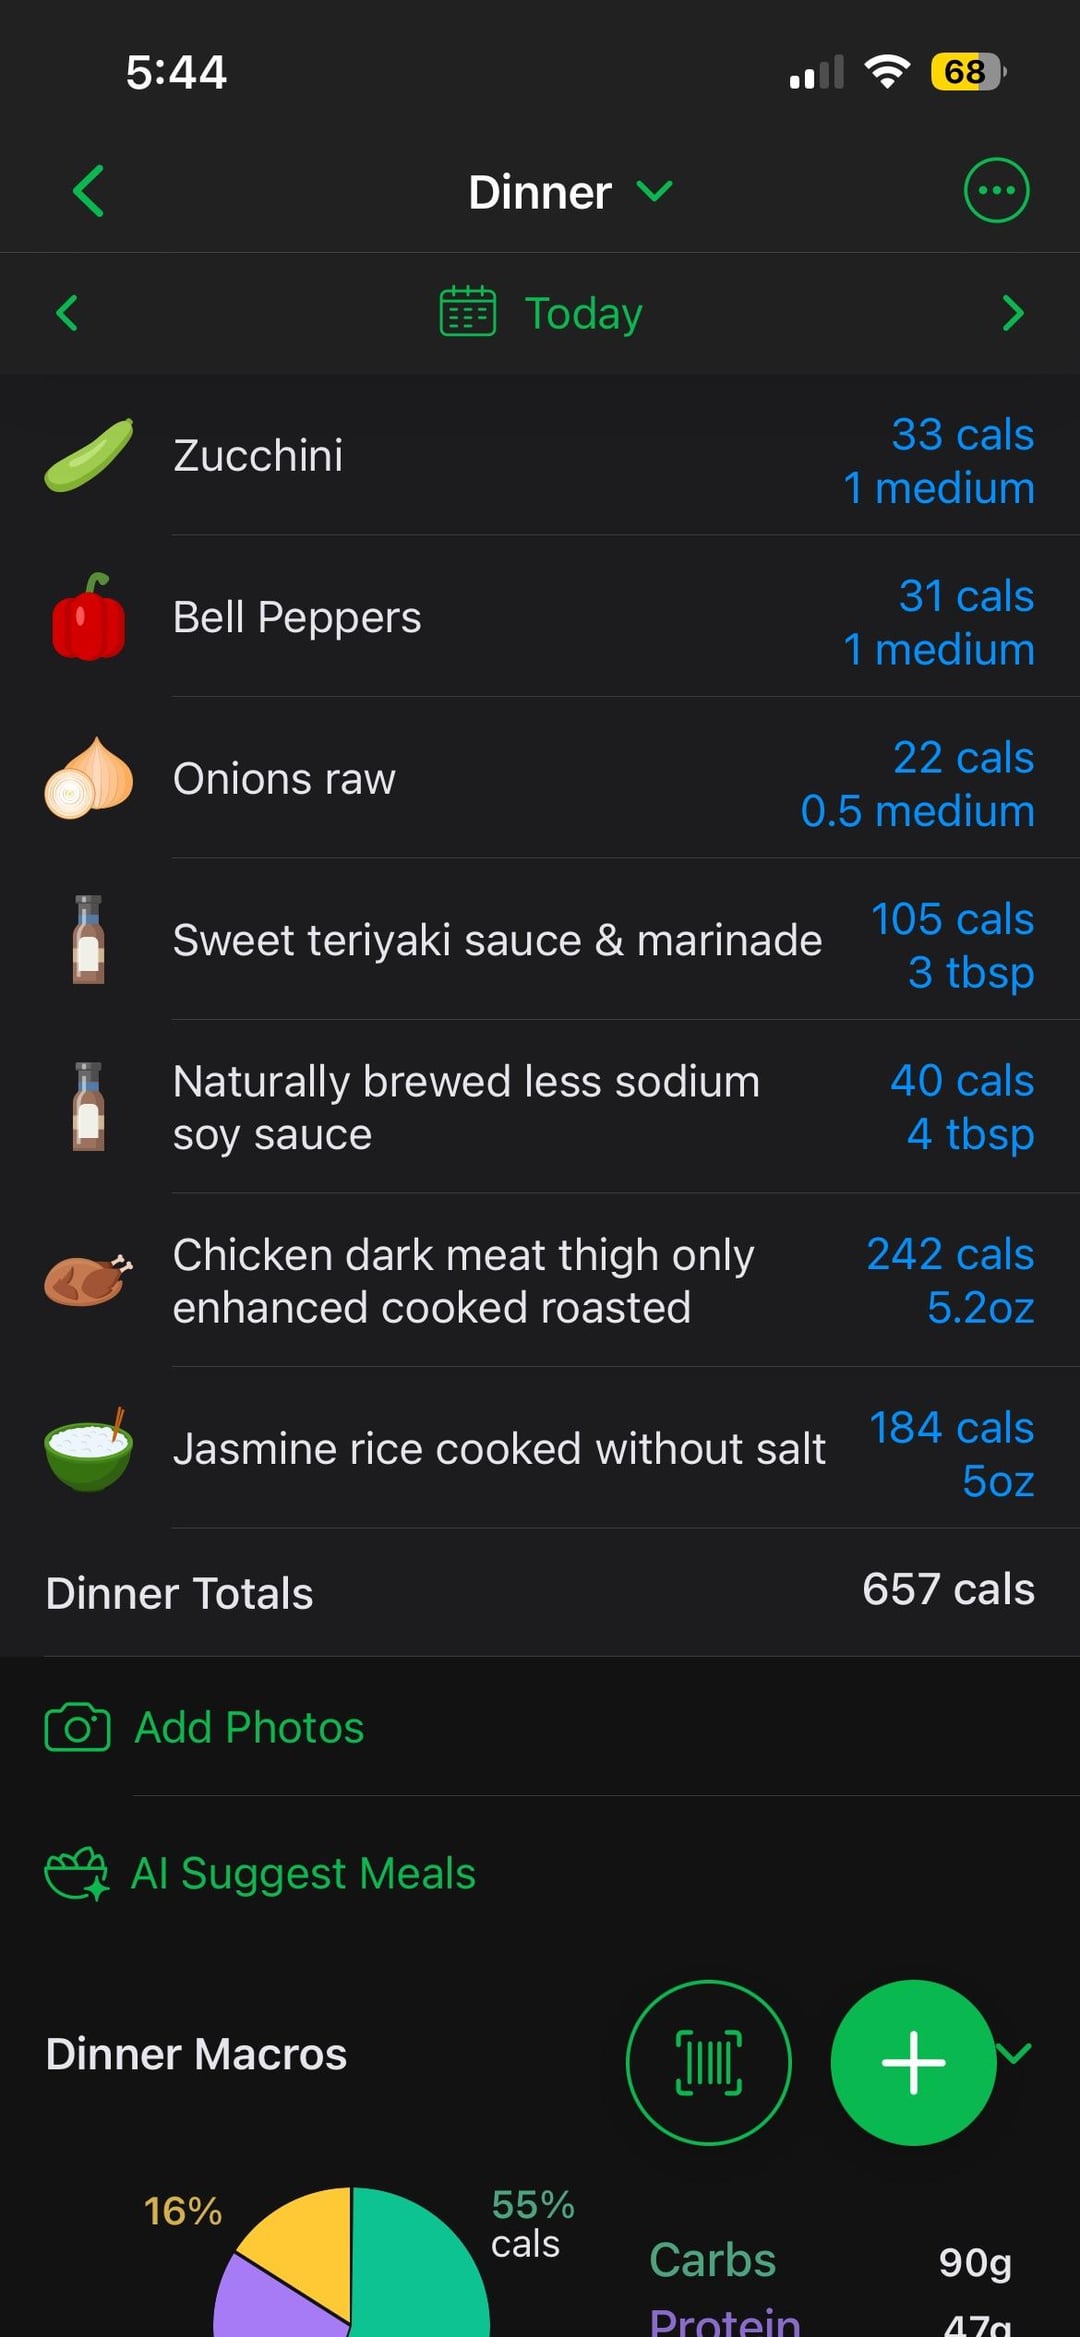Tap the Add Photos link
This screenshot has height=2337, width=1080.
249,1727
